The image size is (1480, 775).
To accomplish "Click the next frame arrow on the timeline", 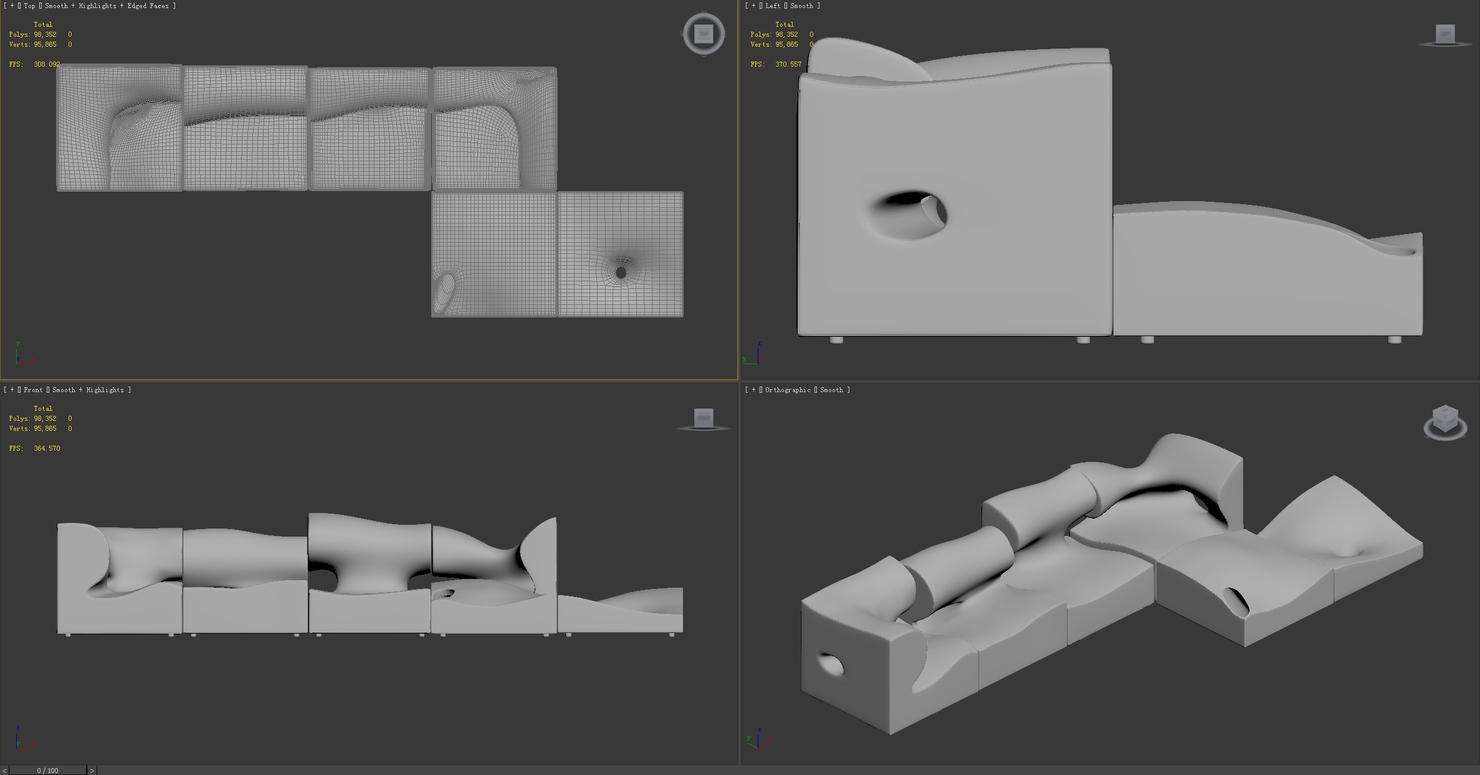I will pyautogui.click(x=90, y=770).
